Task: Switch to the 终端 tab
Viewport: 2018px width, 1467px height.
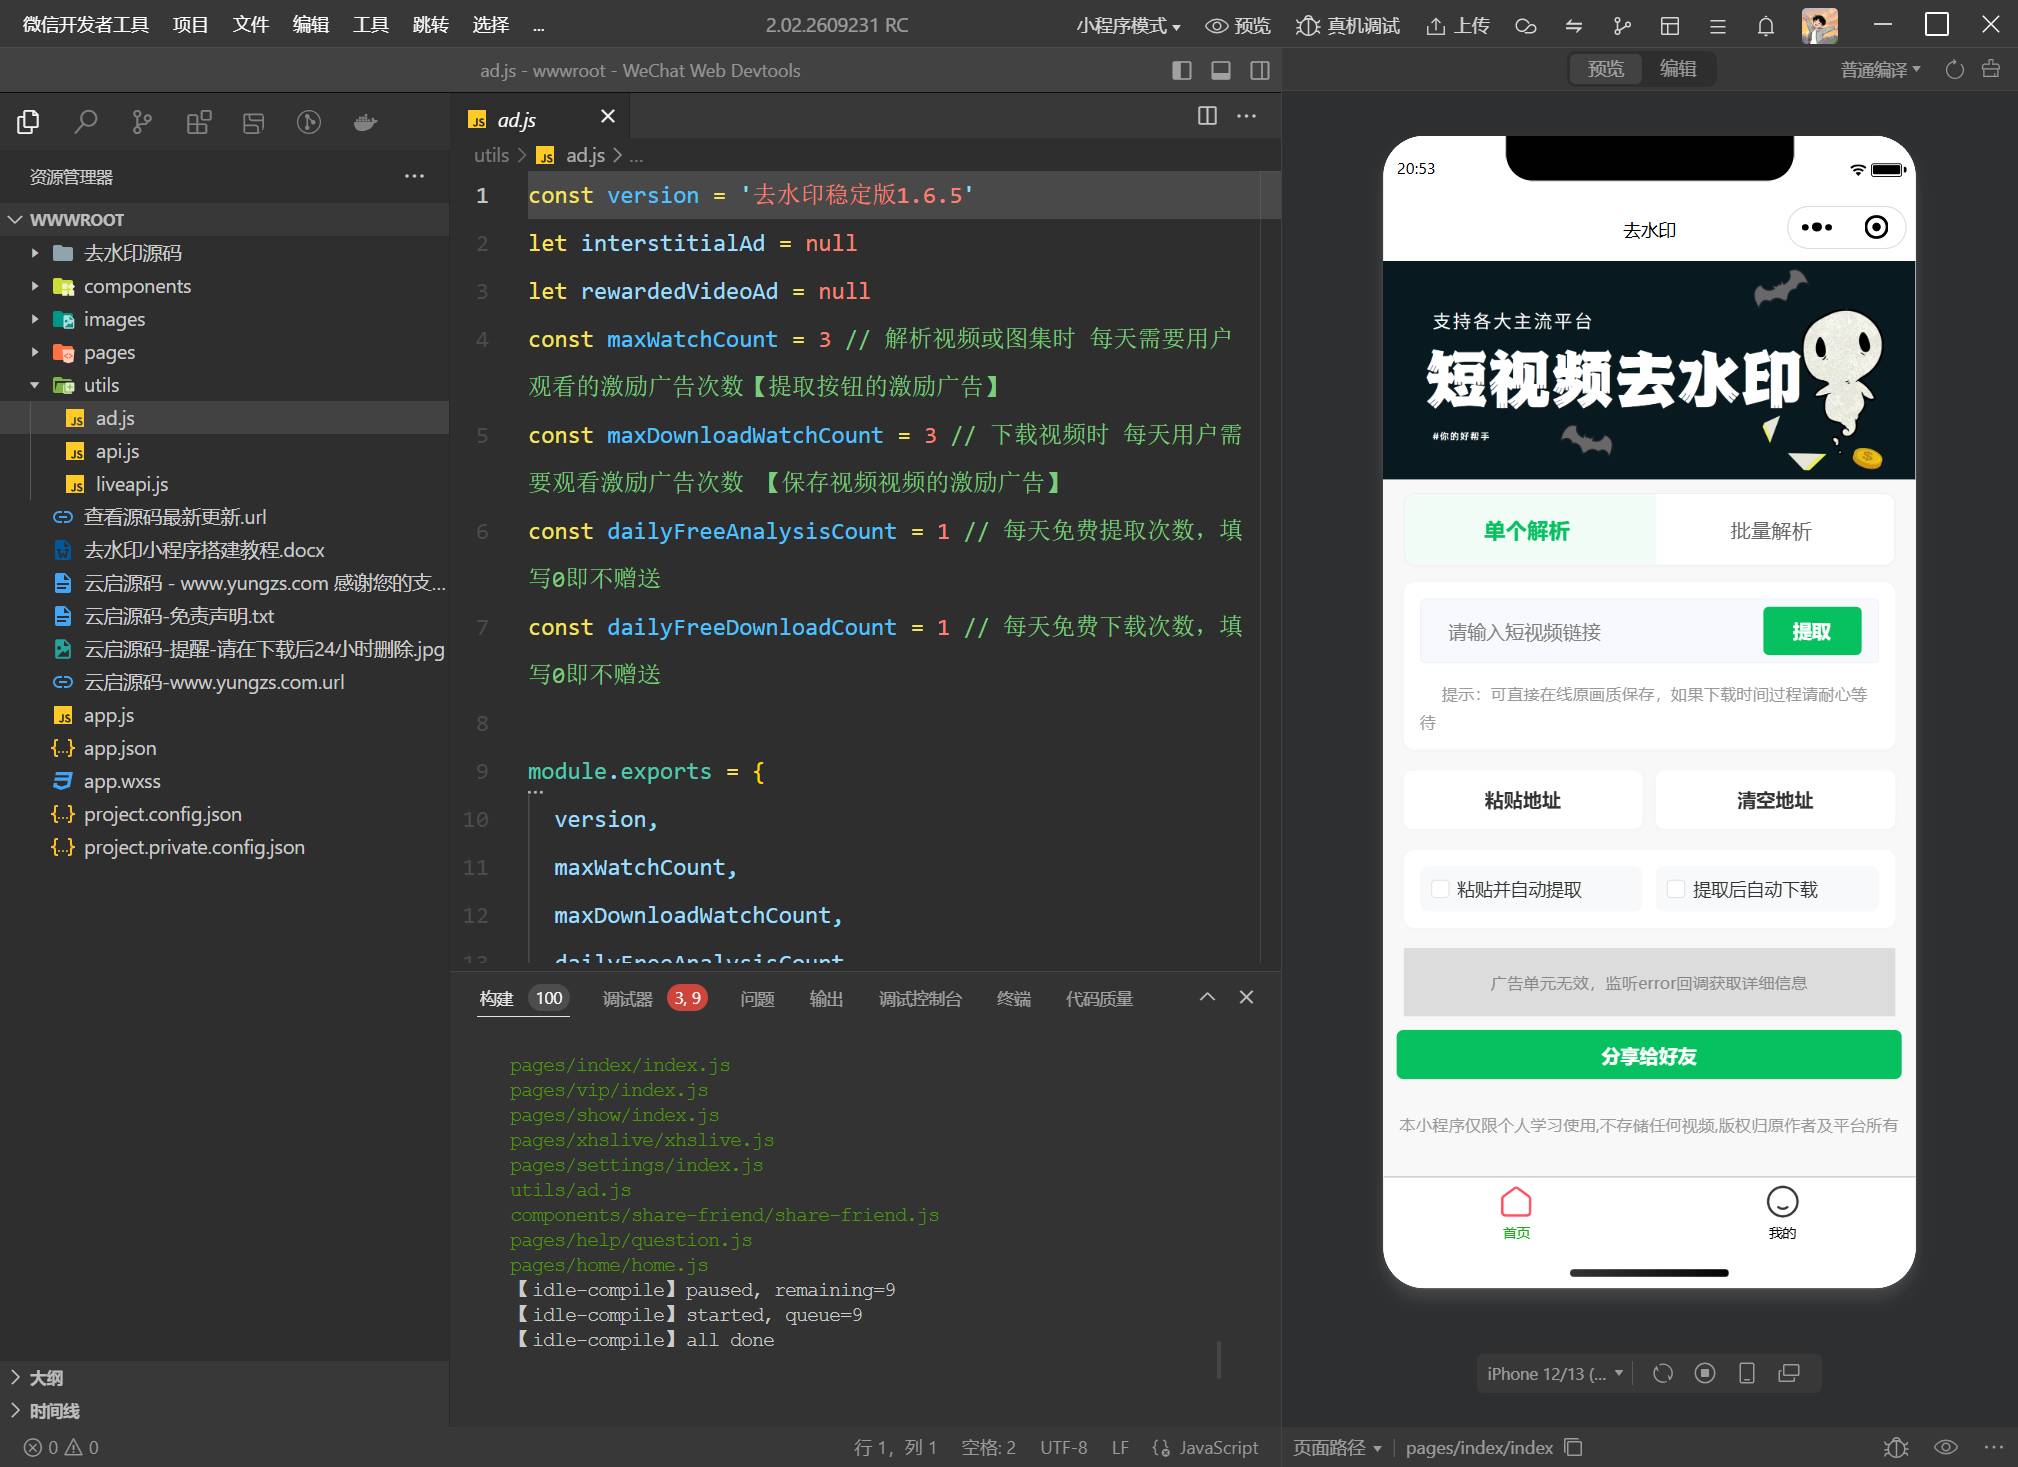Action: (1013, 998)
